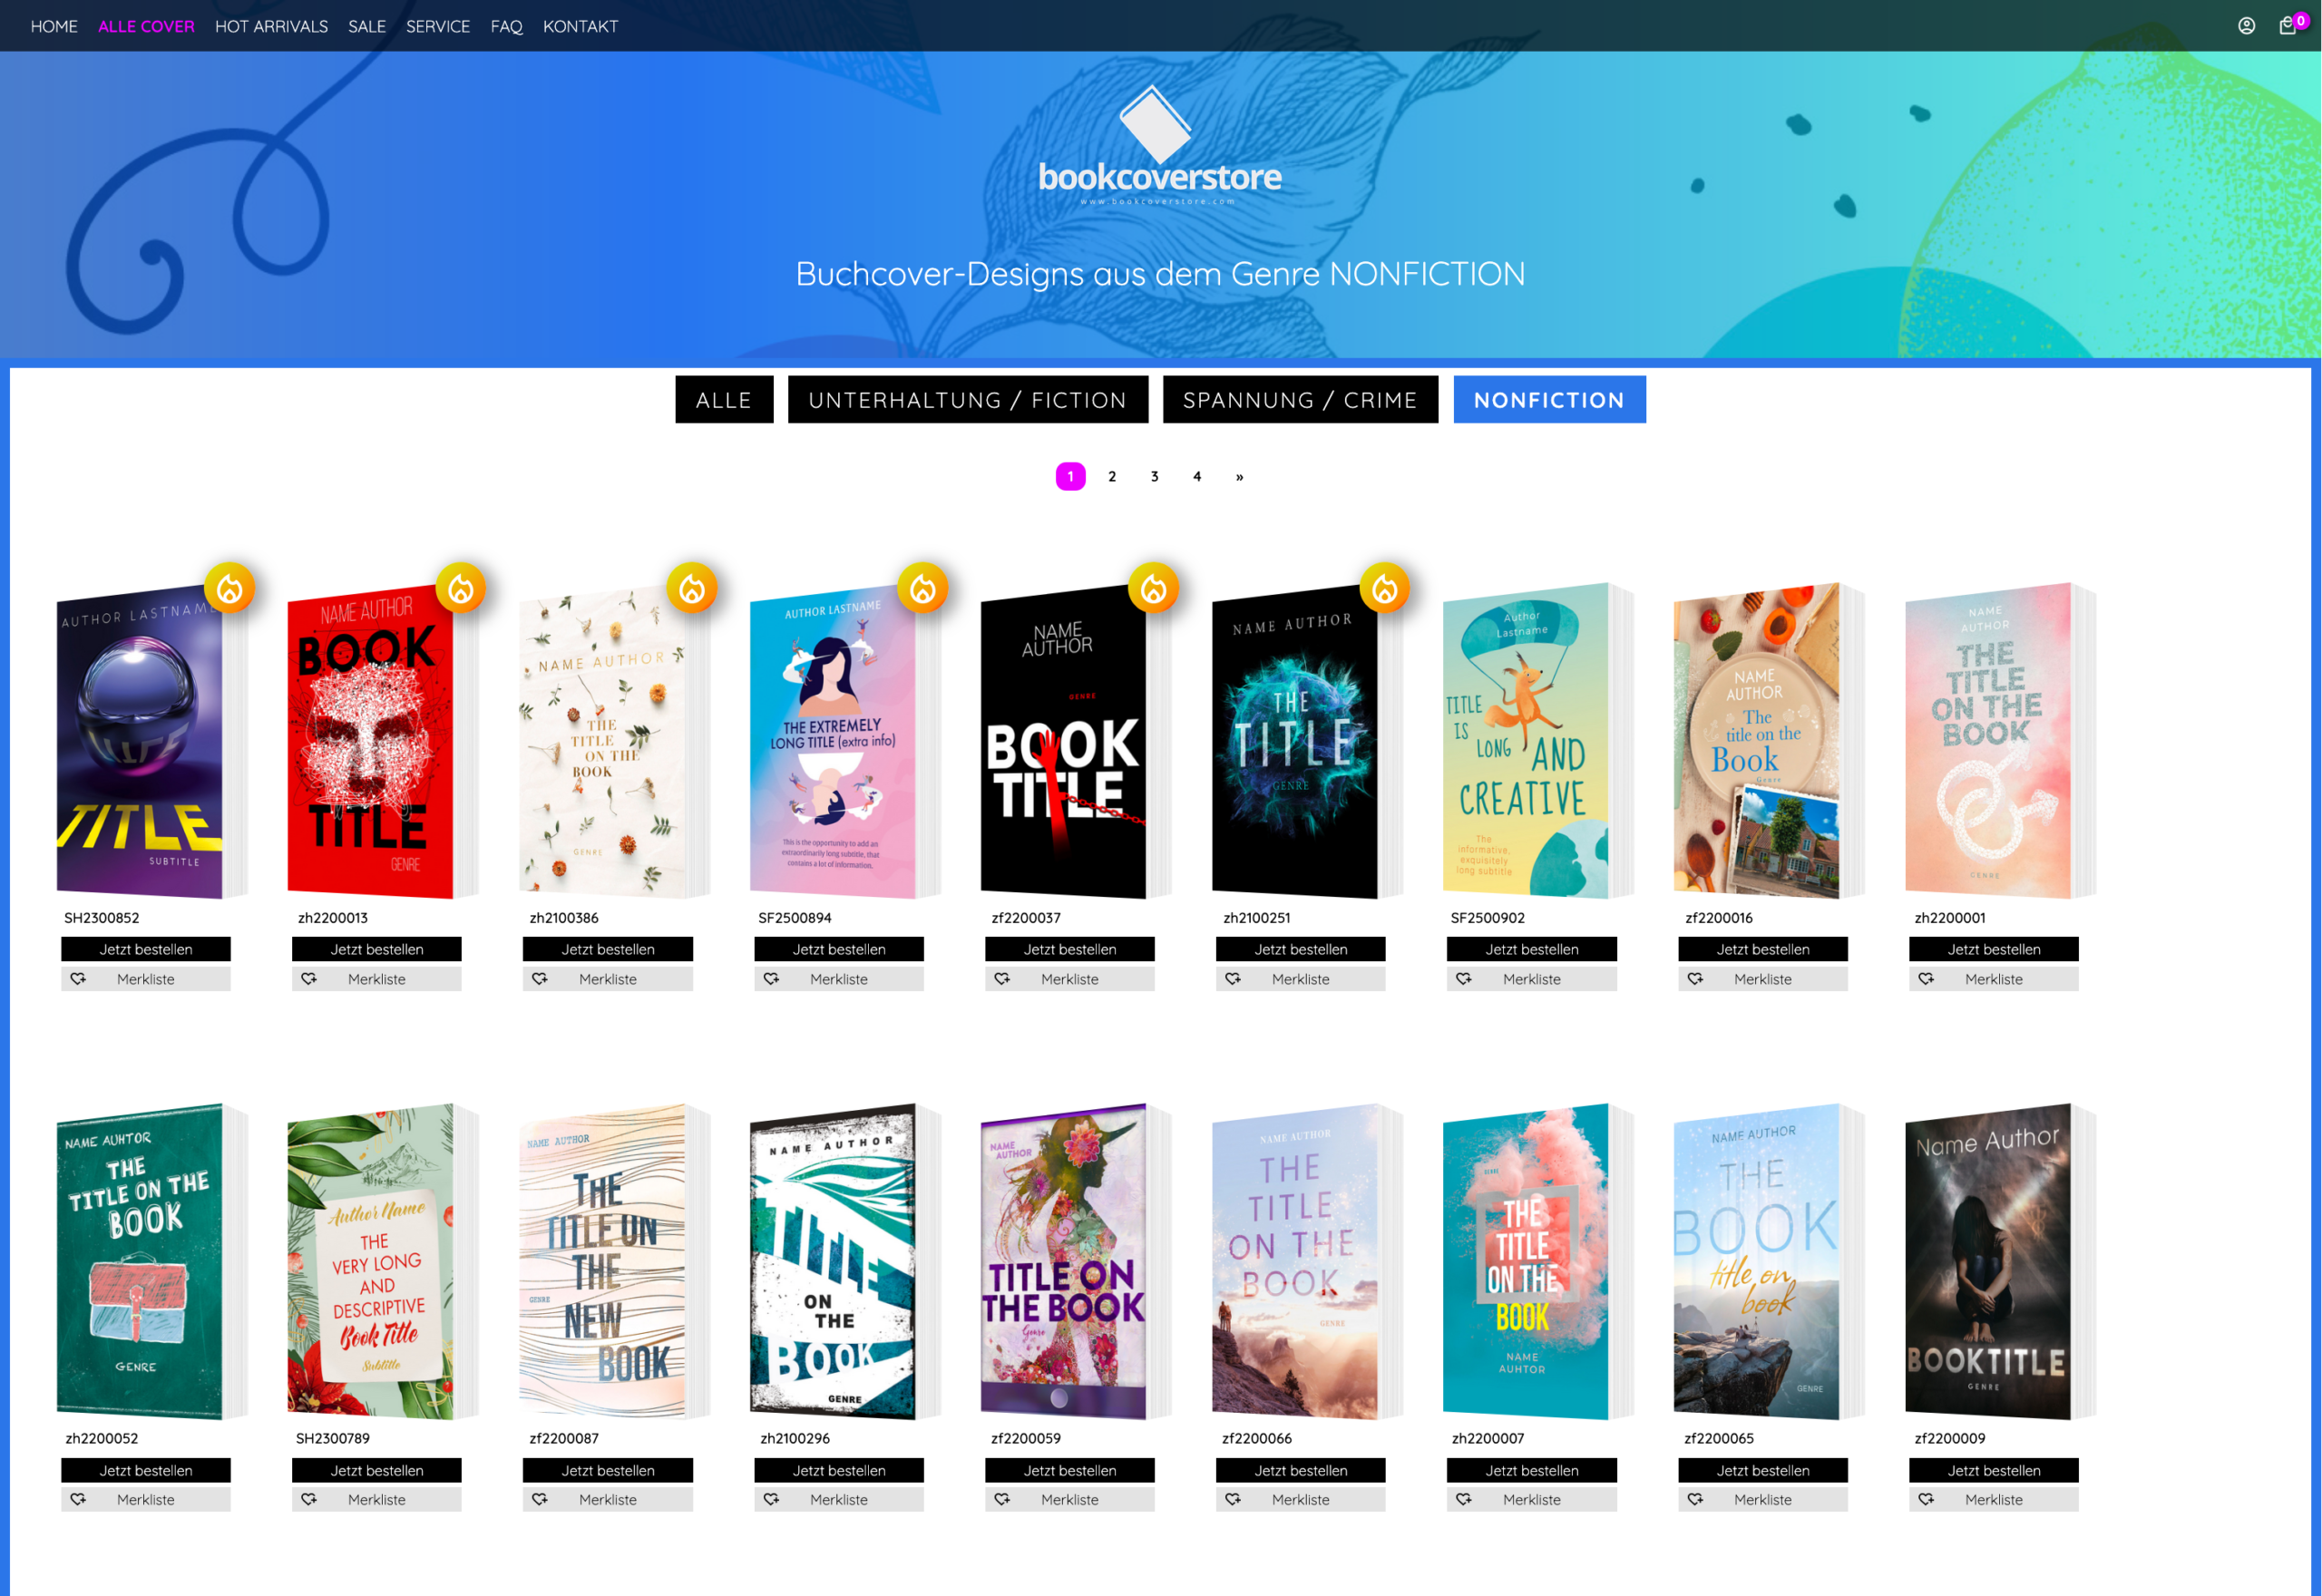
Task: Click heart icon under cover zh2100296
Action: pyautogui.click(x=771, y=1499)
